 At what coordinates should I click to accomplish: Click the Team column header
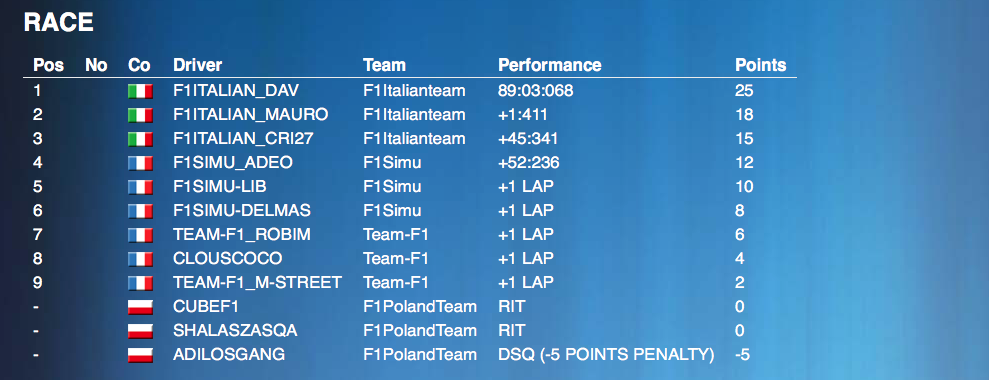point(384,65)
